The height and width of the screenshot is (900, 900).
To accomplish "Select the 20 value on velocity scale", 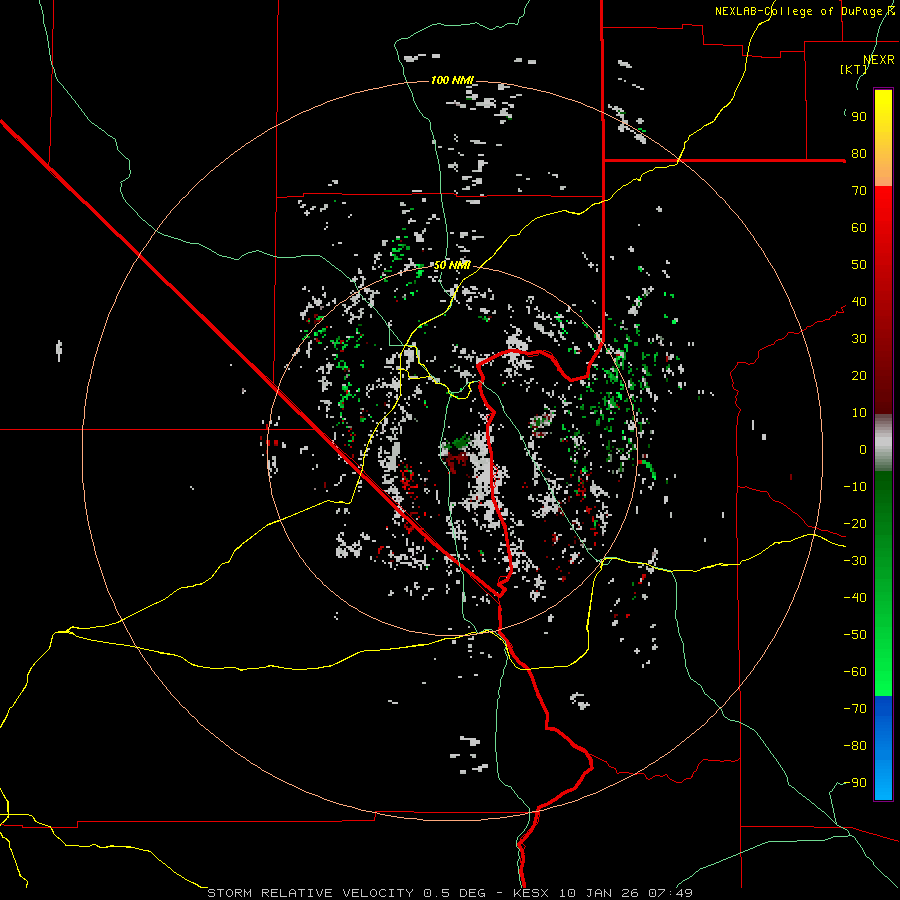I will pyautogui.click(x=859, y=375).
